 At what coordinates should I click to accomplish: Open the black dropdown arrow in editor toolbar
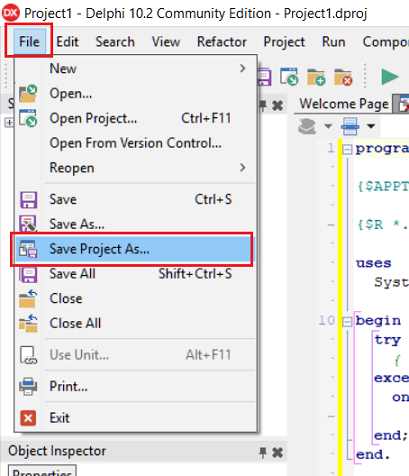pos(371,126)
